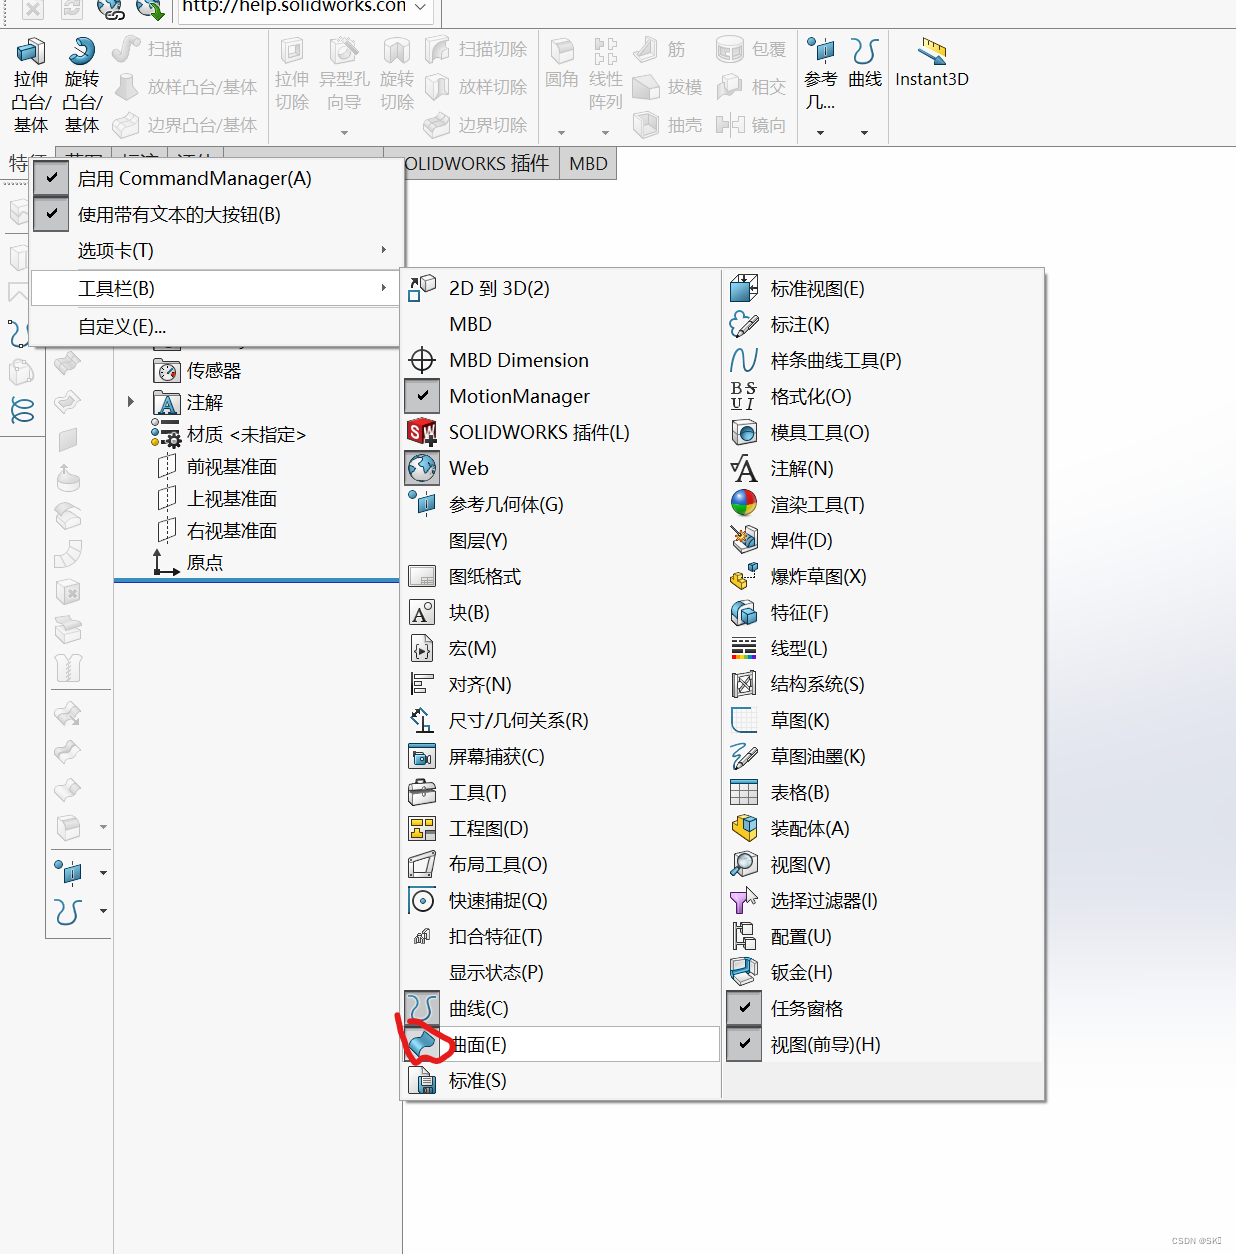The image size is (1236, 1254).
Task: Enable 参考几何体(G) toolbar
Action: pos(560,504)
